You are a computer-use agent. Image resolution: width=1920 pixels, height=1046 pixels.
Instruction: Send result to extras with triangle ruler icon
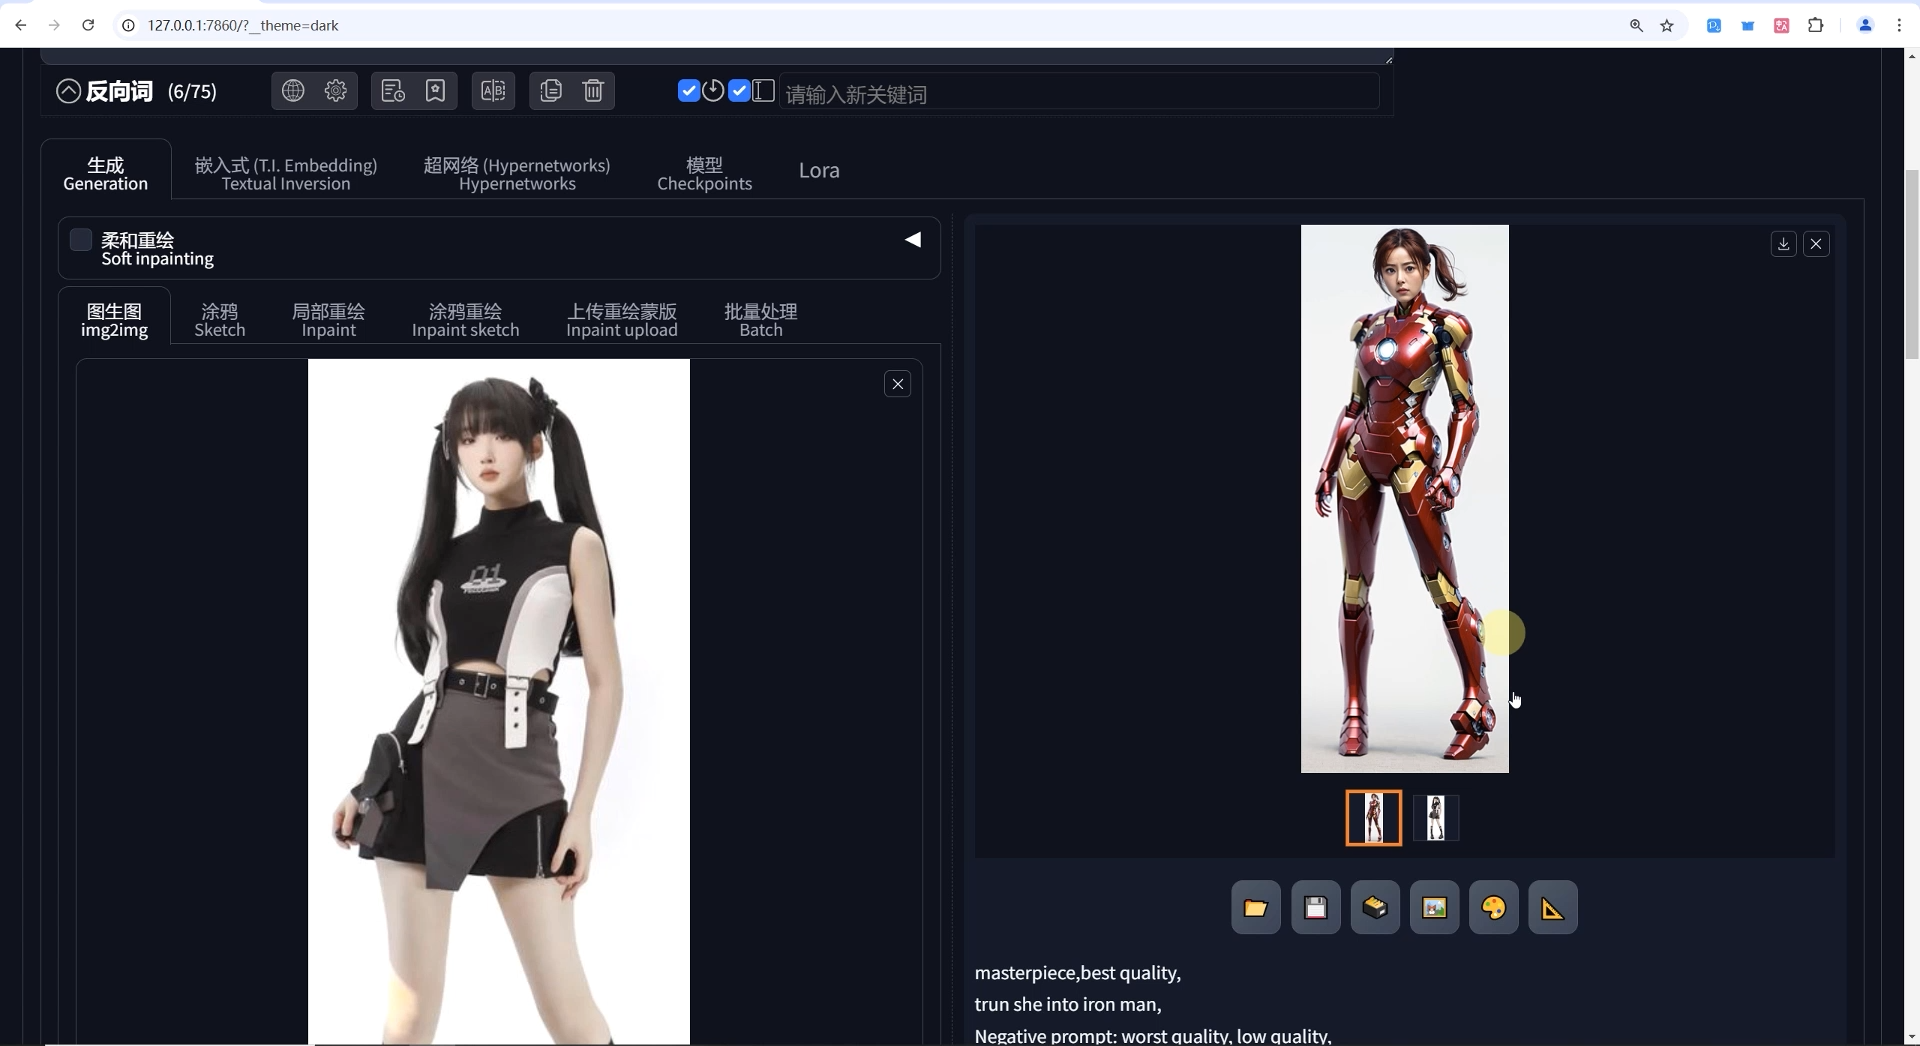pyautogui.click(x=1553, y=907)
